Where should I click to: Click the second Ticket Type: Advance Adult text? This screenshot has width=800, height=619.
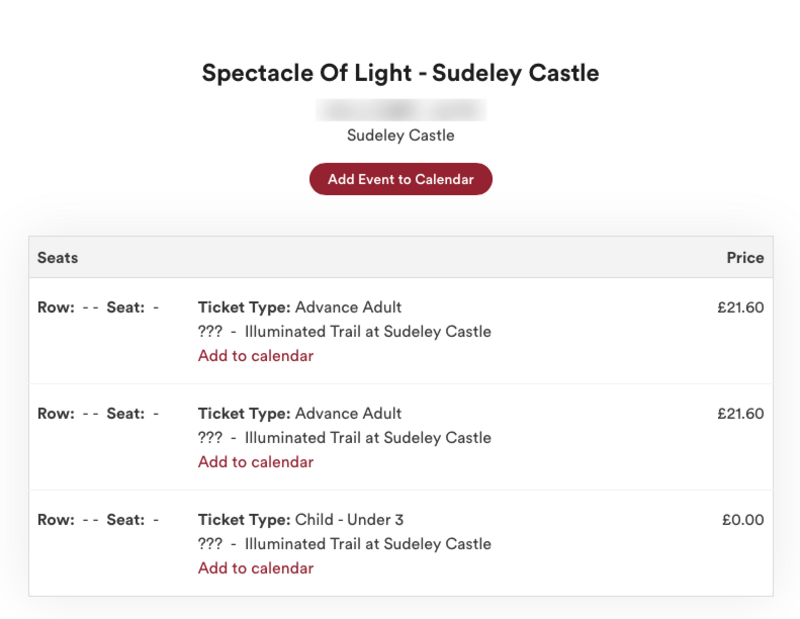pyautogui.click(x=299, y=413)
